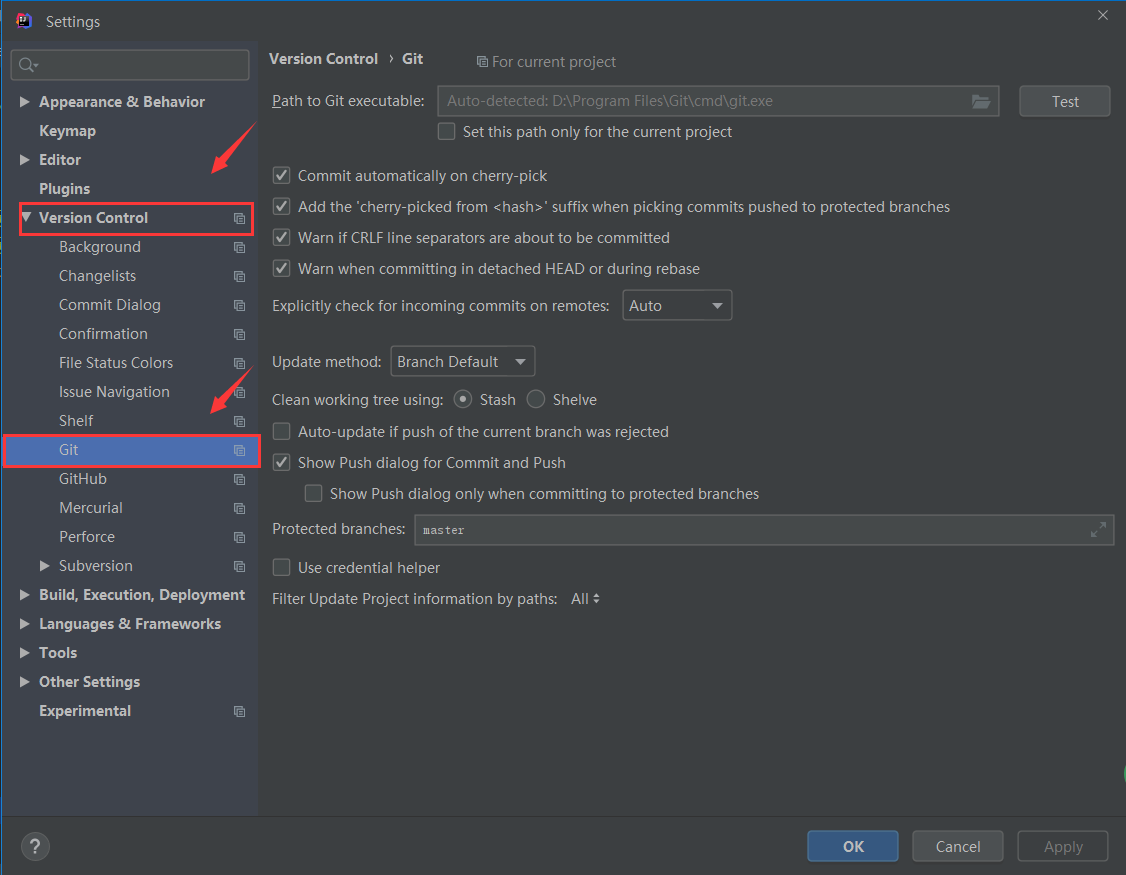Image resolution: width=1126 pixels, height=875 pixels.
Task: Click the IntelliJ logo in the title bar
Action: (24, 20)
